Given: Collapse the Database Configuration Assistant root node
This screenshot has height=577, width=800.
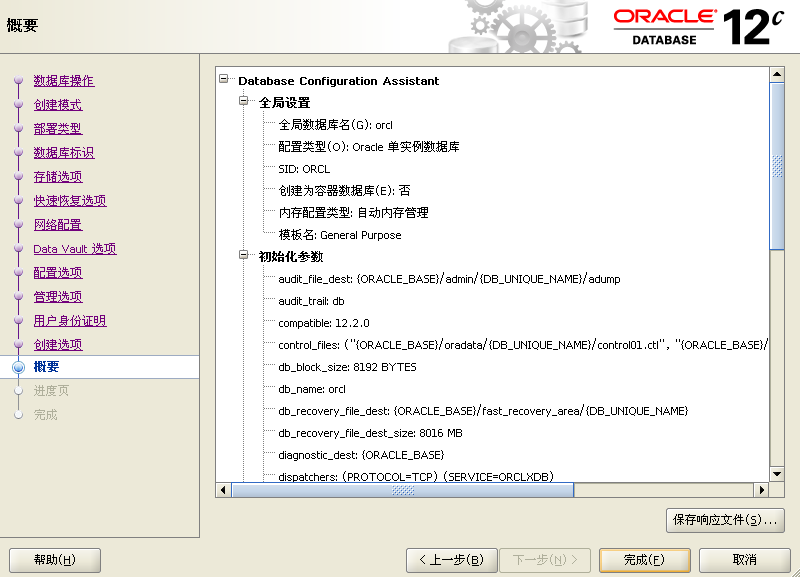Looking at the screenshot, I should [223, 79].
